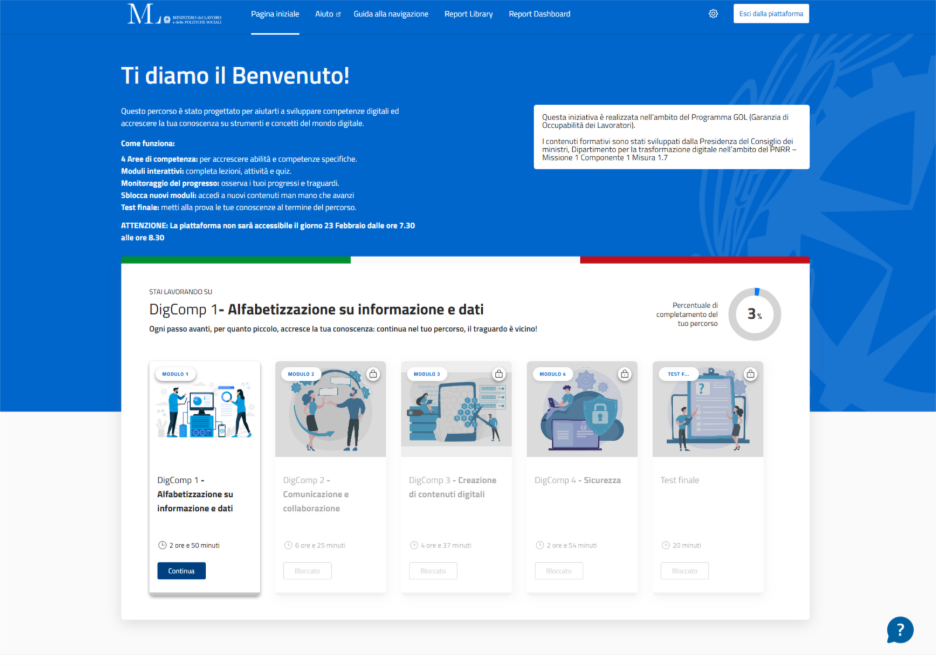Click Bloccato button on DigComp 3 card
The image size is (936, 666).
click(x=433, y=571)
